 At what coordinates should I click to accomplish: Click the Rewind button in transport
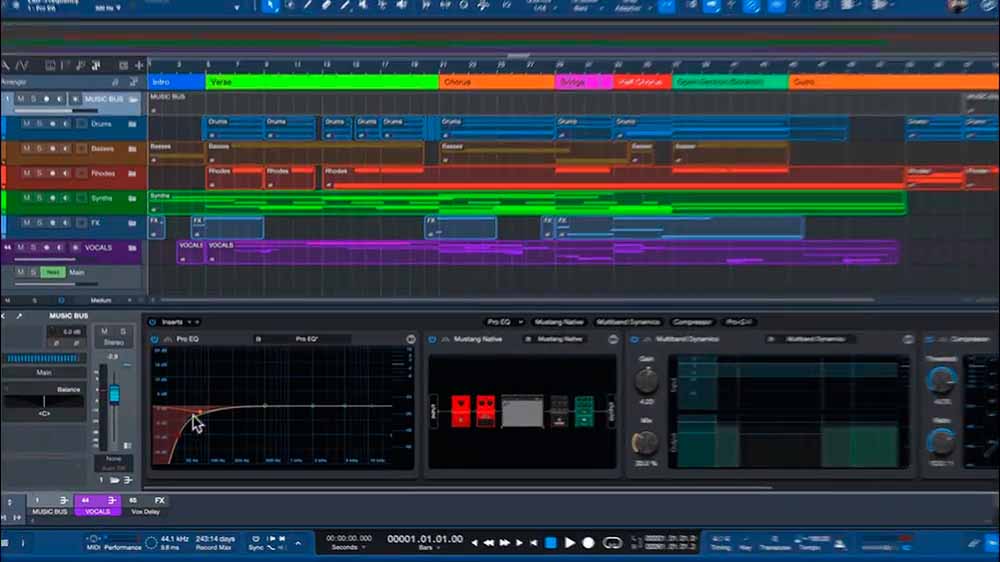489,543
